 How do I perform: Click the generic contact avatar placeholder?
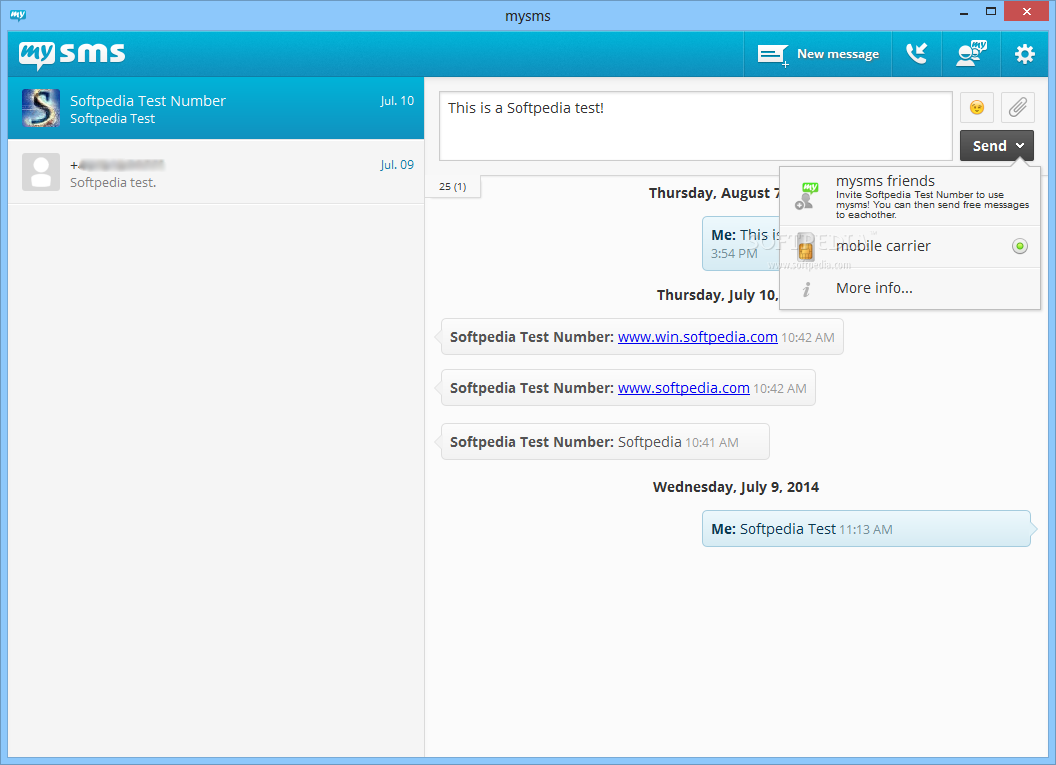[40, 172]
